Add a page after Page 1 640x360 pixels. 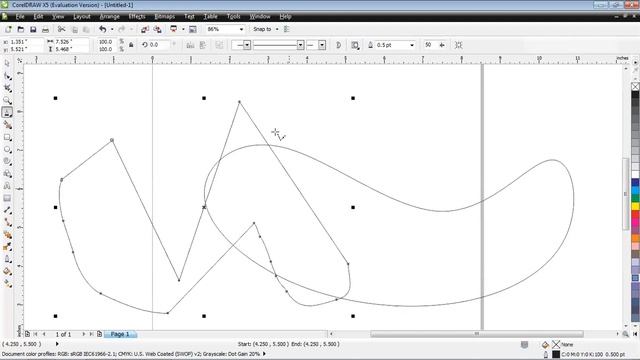pos(99,334)
